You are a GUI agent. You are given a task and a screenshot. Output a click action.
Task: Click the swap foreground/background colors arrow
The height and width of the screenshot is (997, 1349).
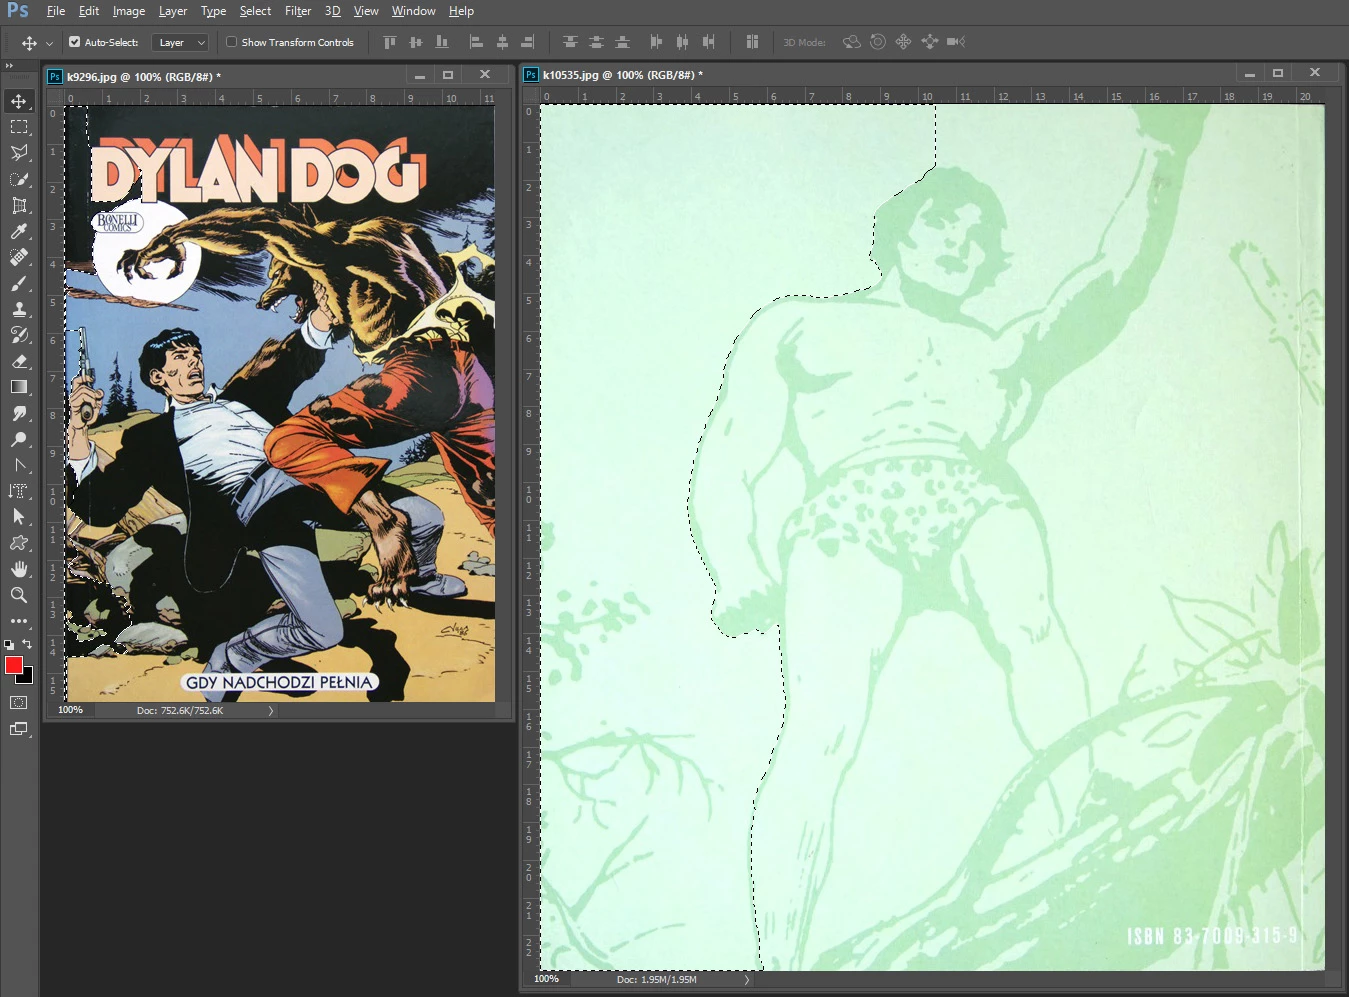point(27,644)
